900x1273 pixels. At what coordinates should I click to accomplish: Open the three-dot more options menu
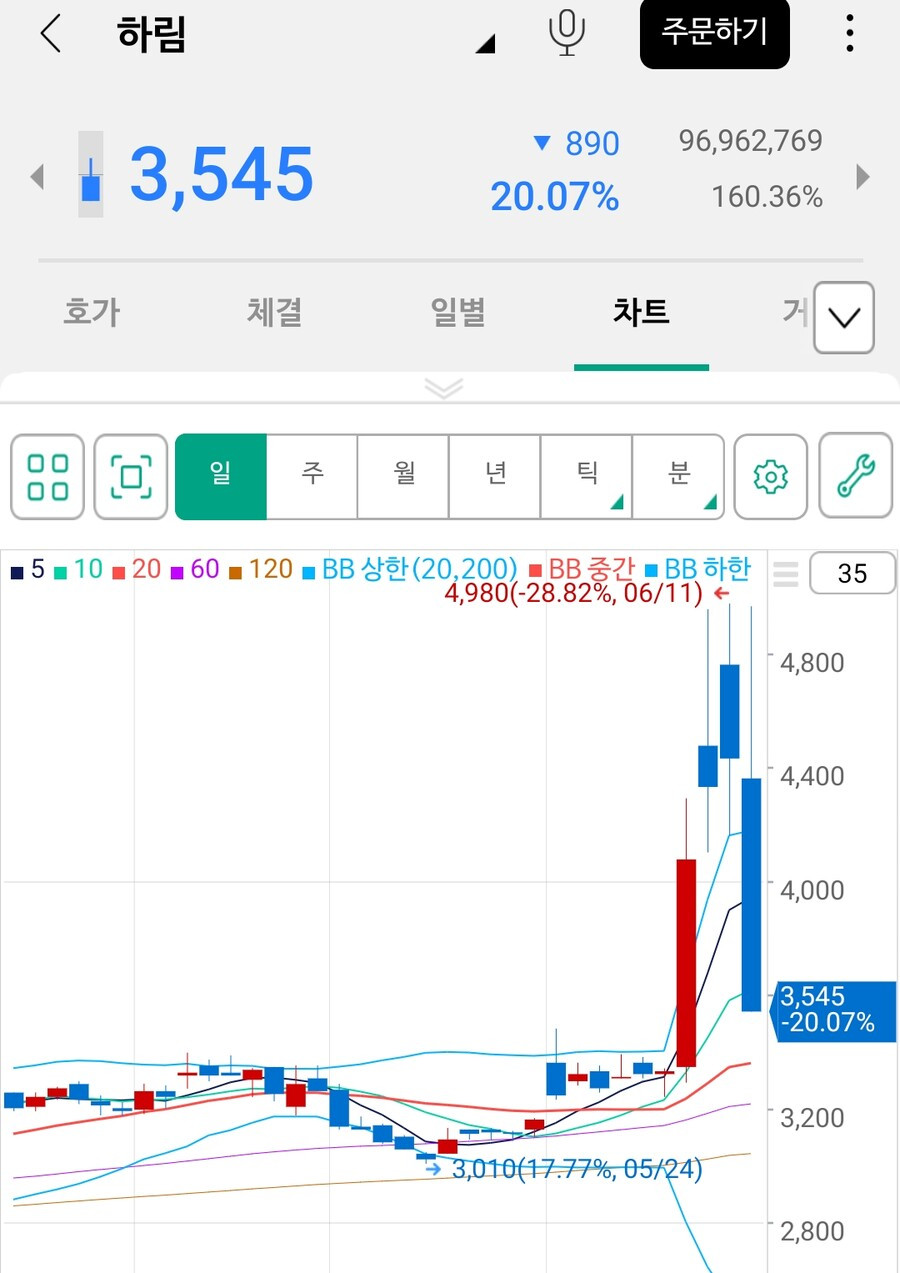pyautogui.click(x=849, y=33)
